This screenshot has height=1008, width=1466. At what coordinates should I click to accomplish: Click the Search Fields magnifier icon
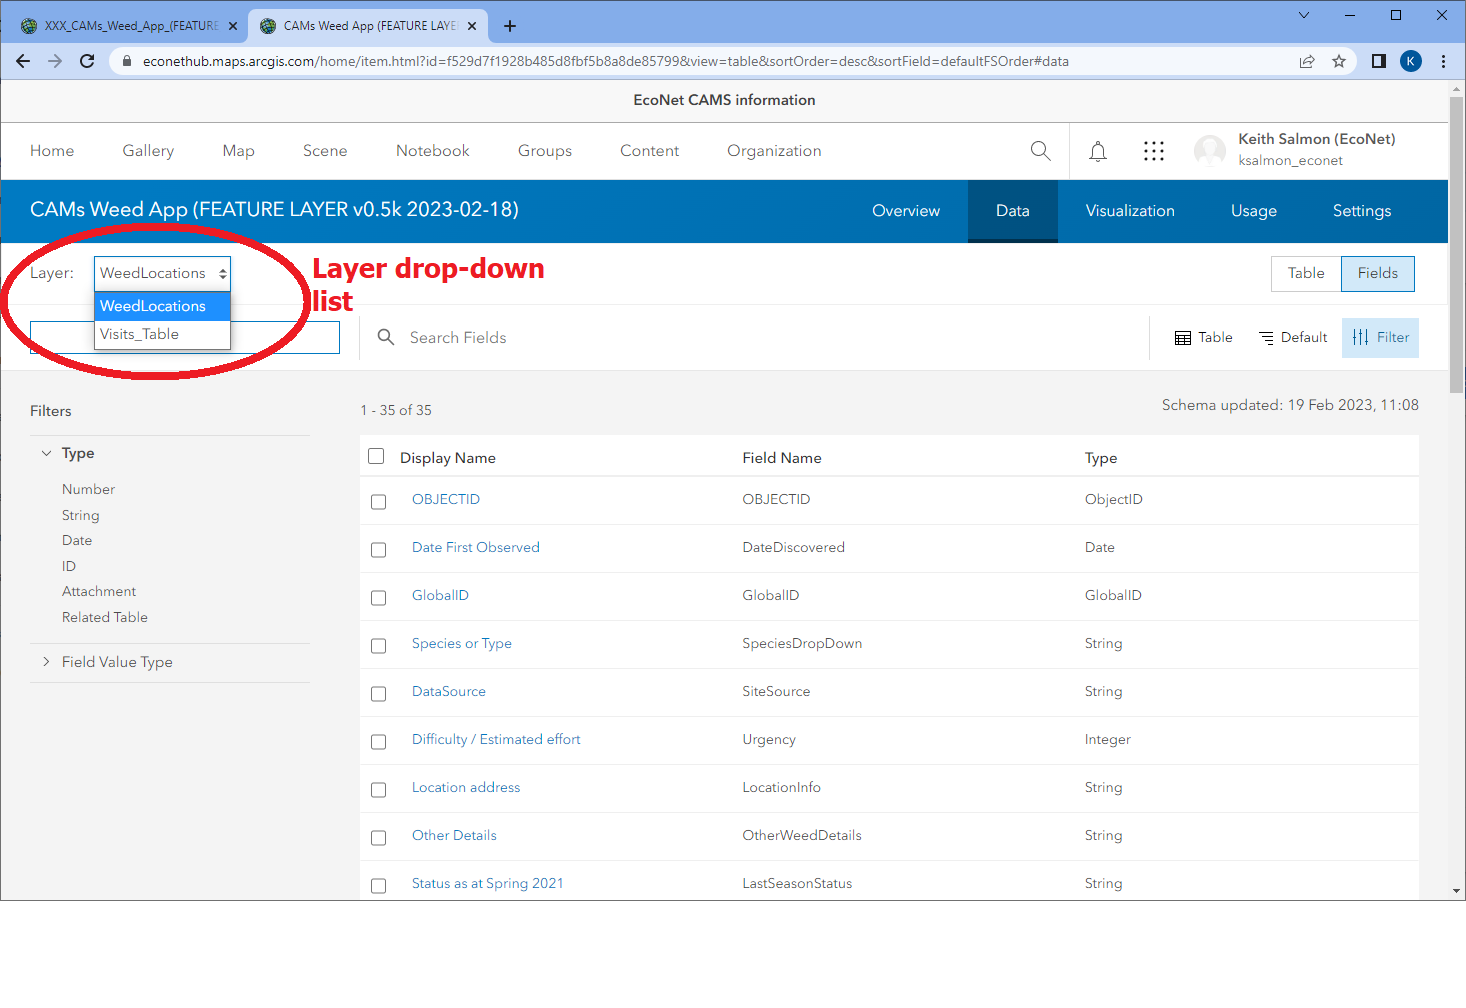click(386, 337)
